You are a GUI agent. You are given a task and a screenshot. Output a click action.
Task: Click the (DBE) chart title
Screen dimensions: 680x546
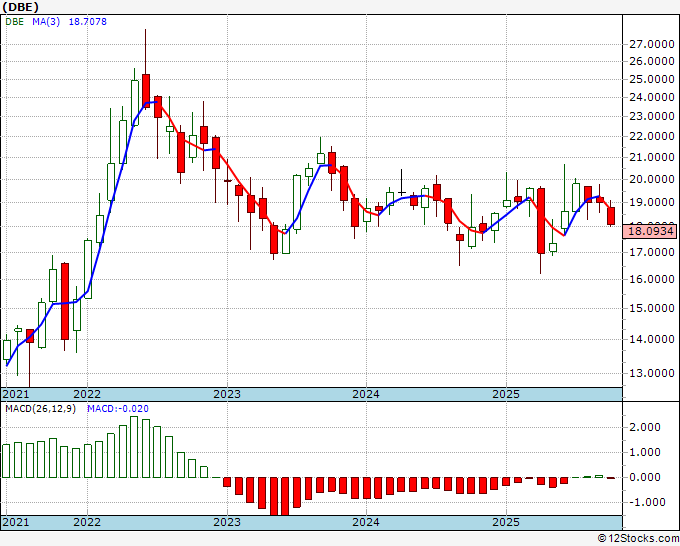click(21, 7)
